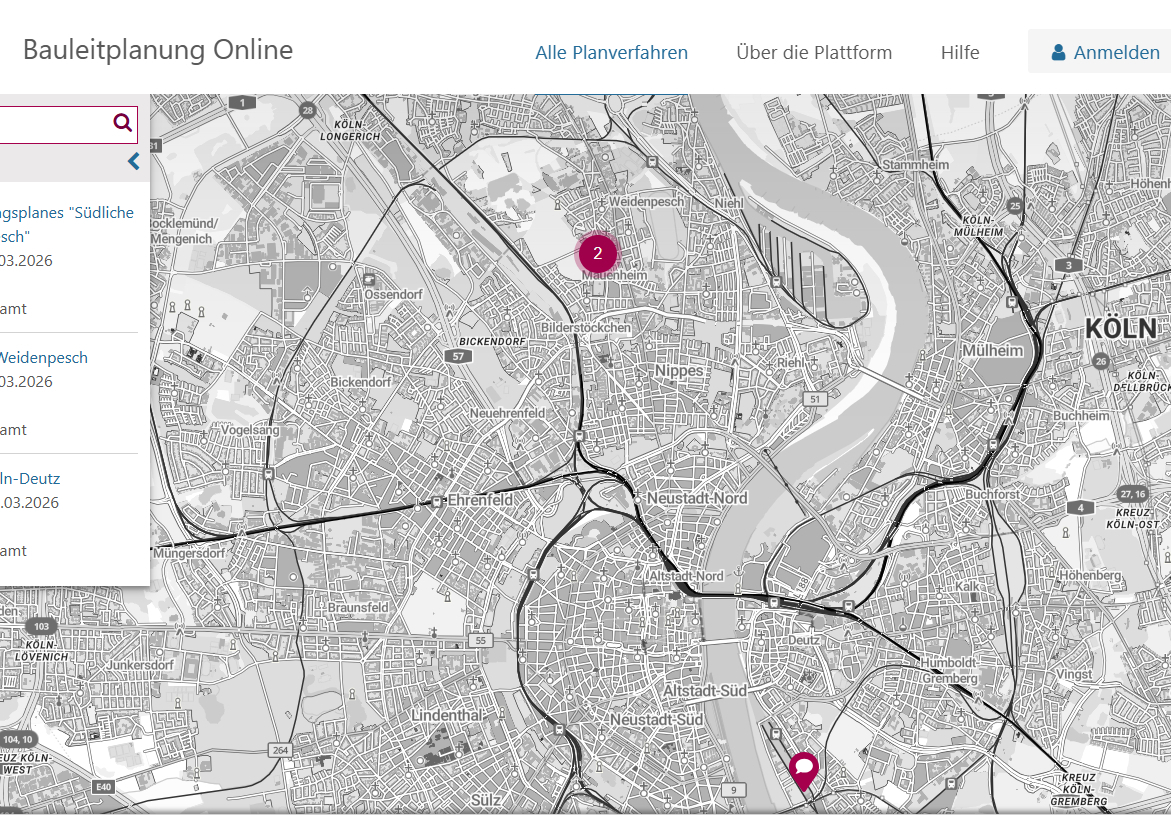The width and height of the screenshot is (1171, 815).
Task: Collapse the sidebar with the chevron arrow
Action: click(133, 162)
